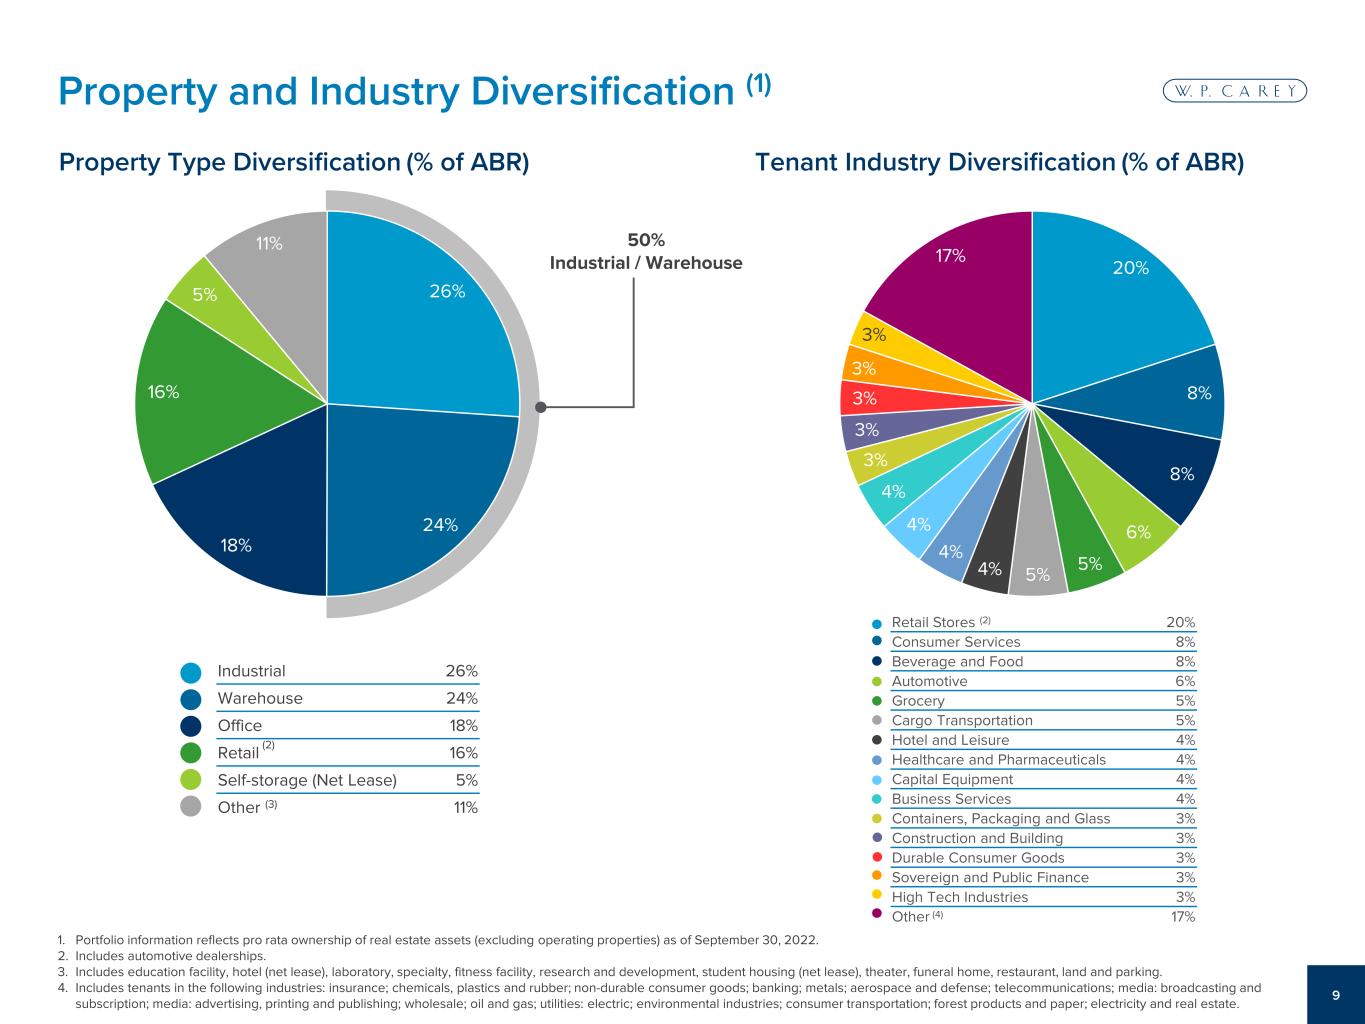This screenshot has height=1024, width=1365.
Task: Click the Tenant Industry Diversification heading
Action: 999,162
